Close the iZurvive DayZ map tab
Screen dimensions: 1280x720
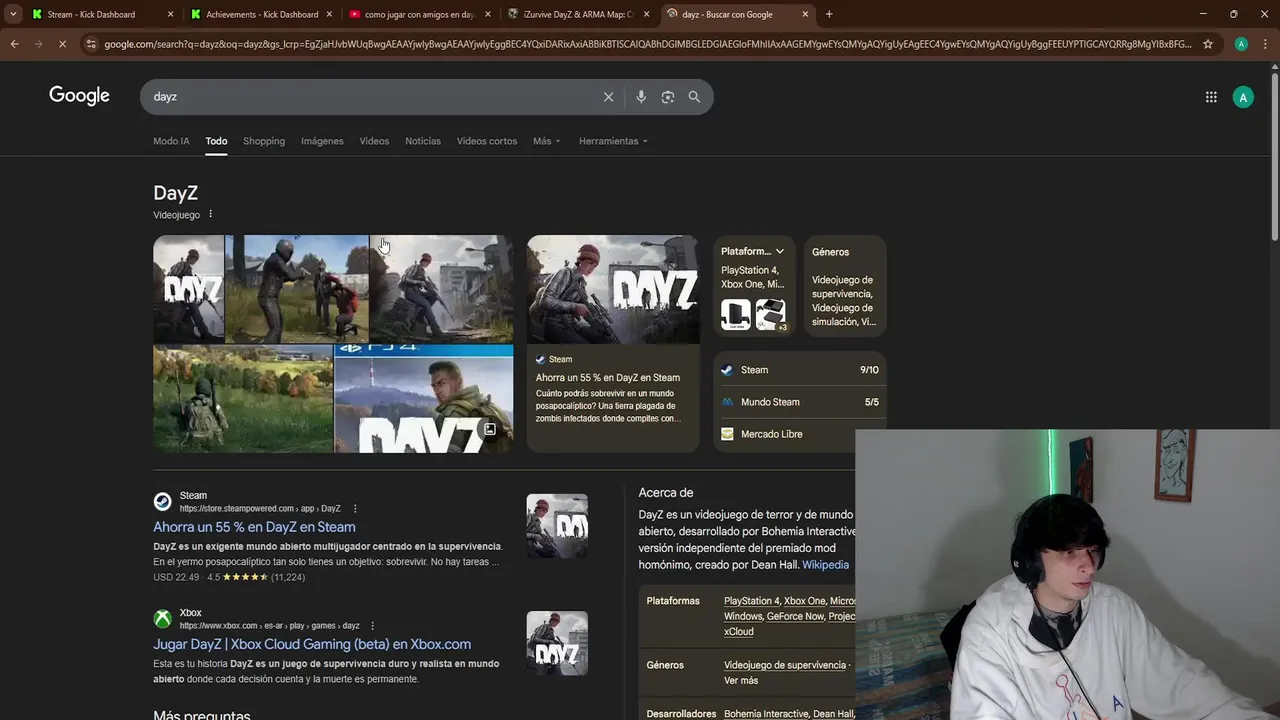tap(646, 14)
